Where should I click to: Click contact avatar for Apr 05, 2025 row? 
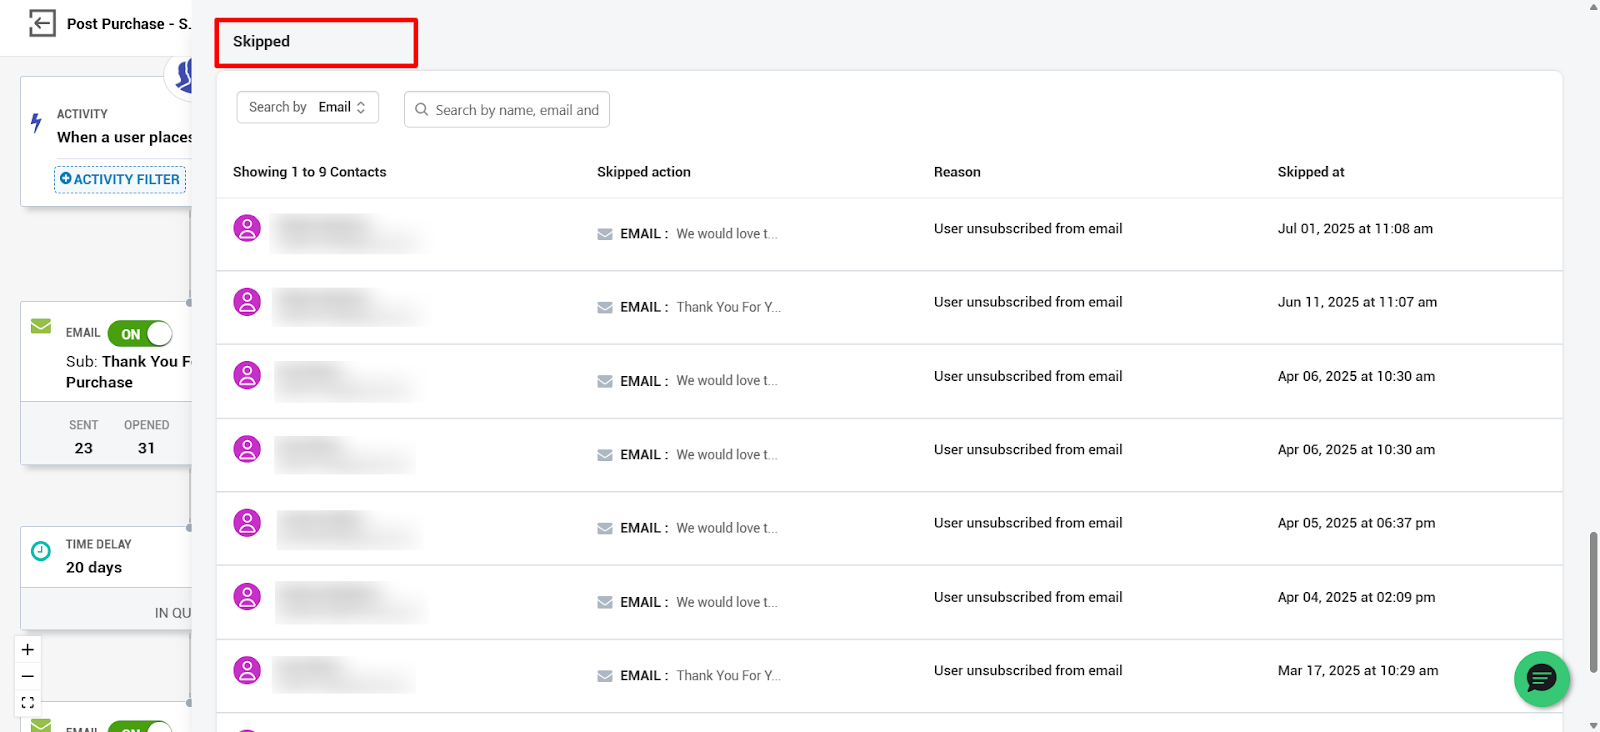(247, 523)
